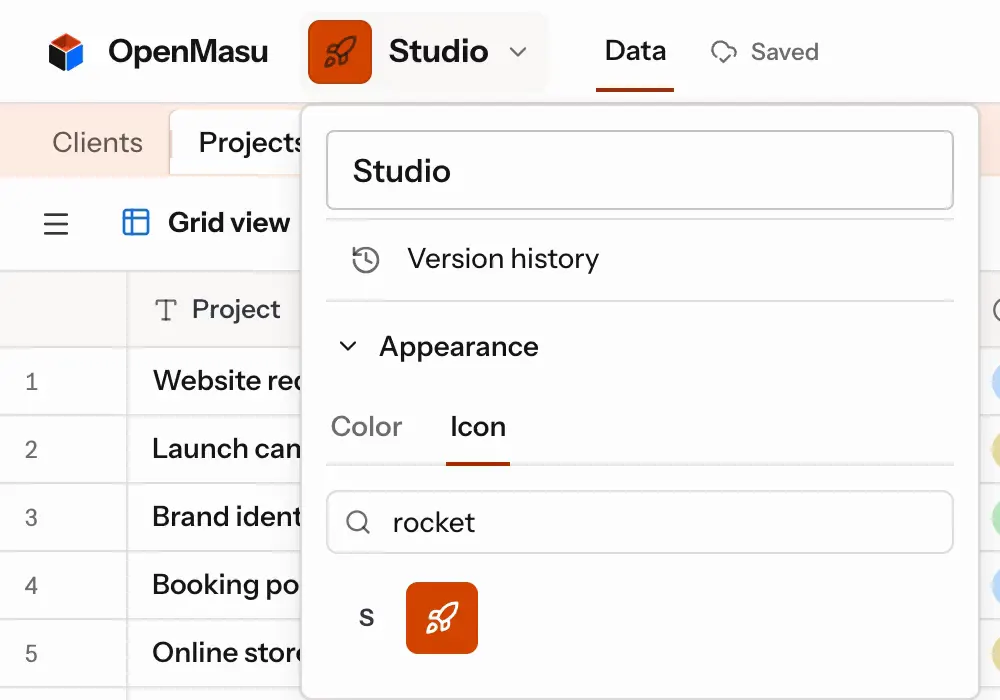Choose the letter S icon option
Image resolution: width=1000 pixels, height=700 pixels.
pos(367,617)
